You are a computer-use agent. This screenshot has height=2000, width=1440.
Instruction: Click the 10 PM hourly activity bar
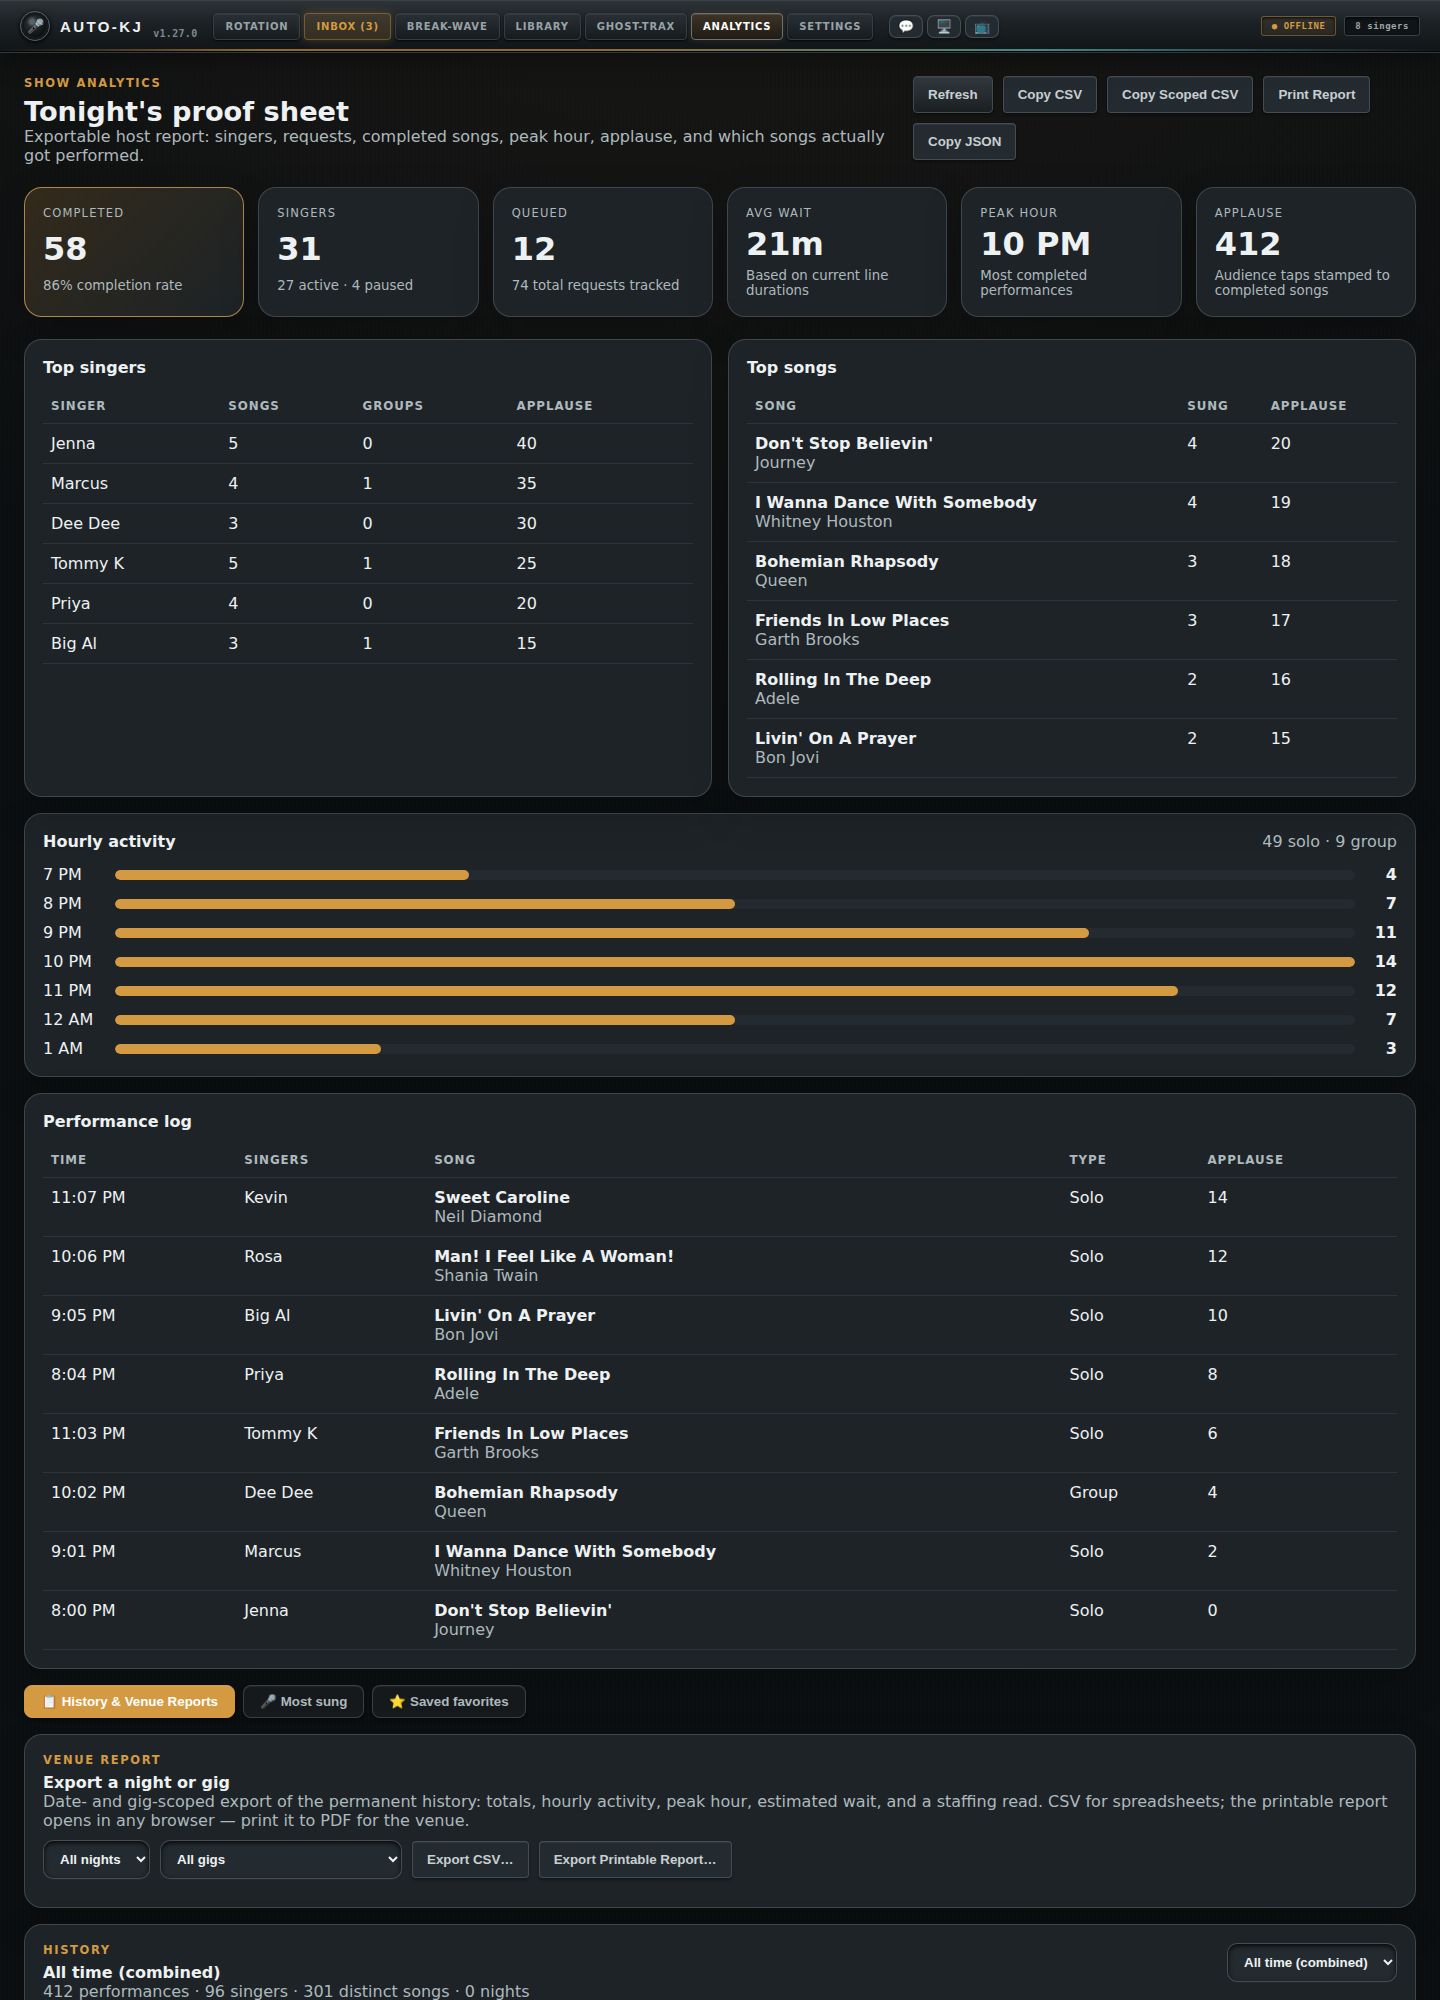(735, 962)
